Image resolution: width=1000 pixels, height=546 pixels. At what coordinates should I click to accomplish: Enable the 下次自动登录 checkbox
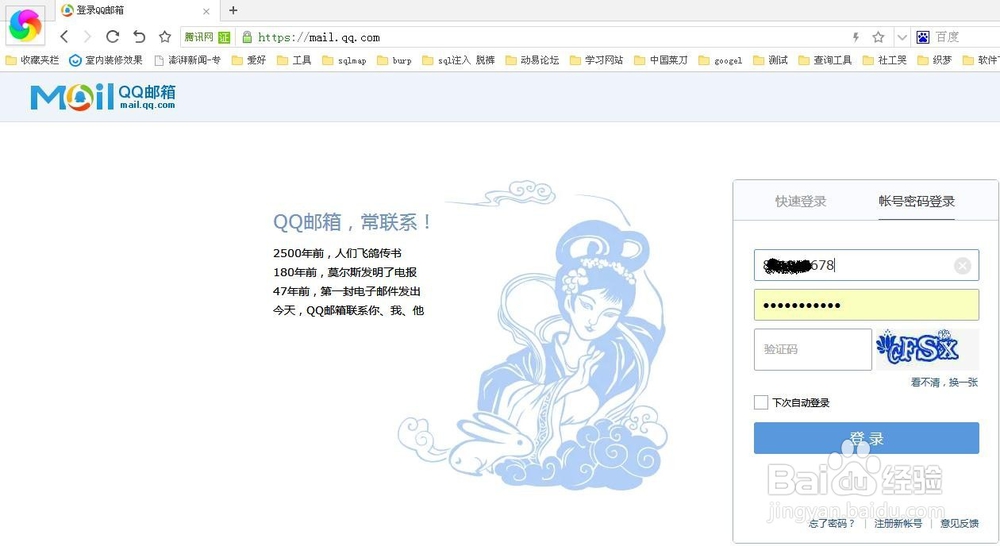[761, 402]
